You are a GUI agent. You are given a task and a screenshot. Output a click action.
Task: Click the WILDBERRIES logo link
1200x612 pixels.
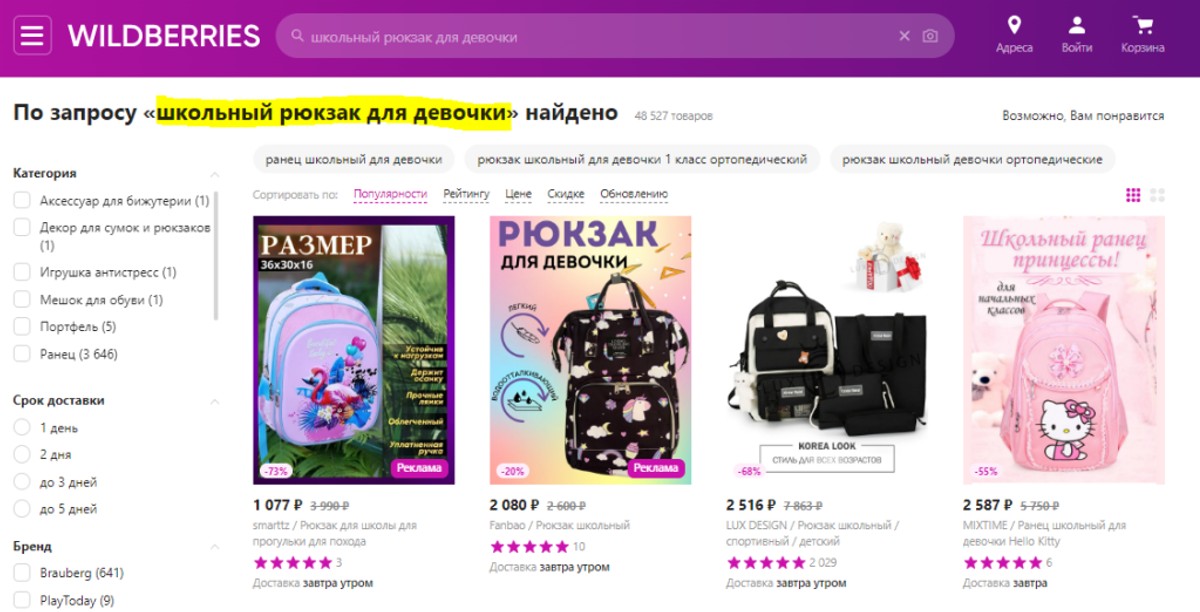pos(164,36)
